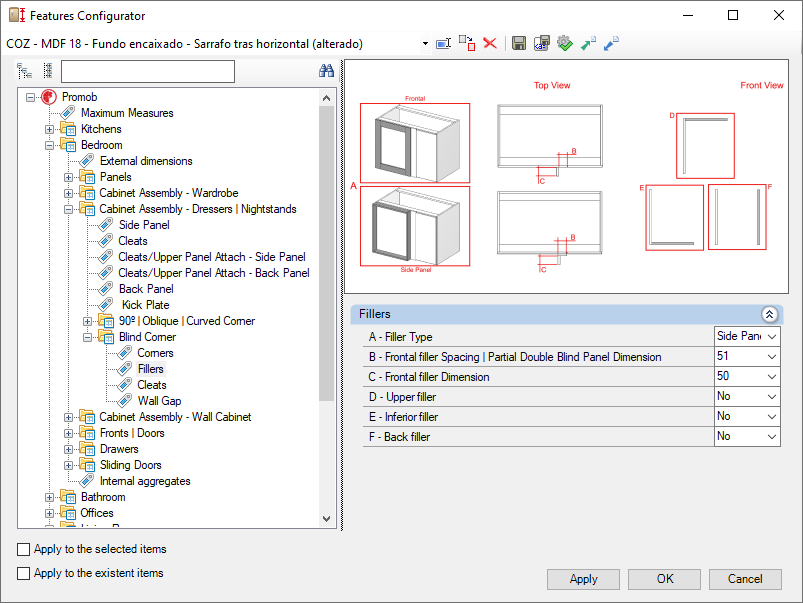The image size is (803, 603).
Task: Expand the Bathroom folder
Action: pos(49,497)
